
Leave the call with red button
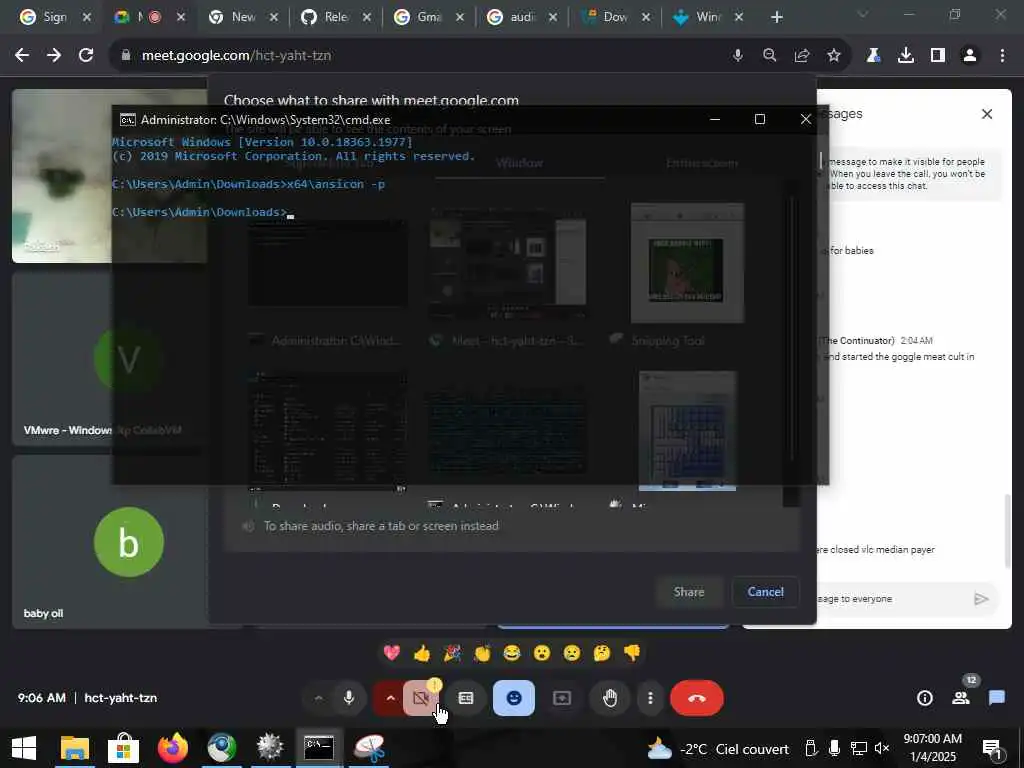(x=697, y=698)
